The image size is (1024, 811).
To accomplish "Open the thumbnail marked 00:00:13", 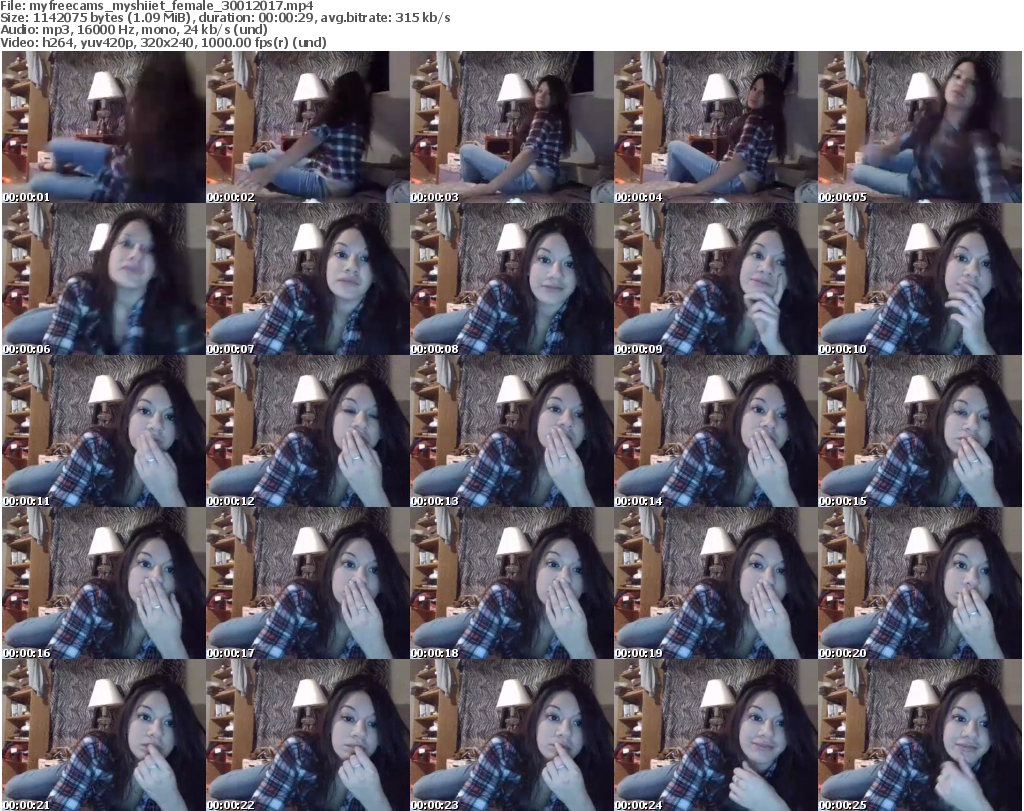I will (x=511, y=431).
